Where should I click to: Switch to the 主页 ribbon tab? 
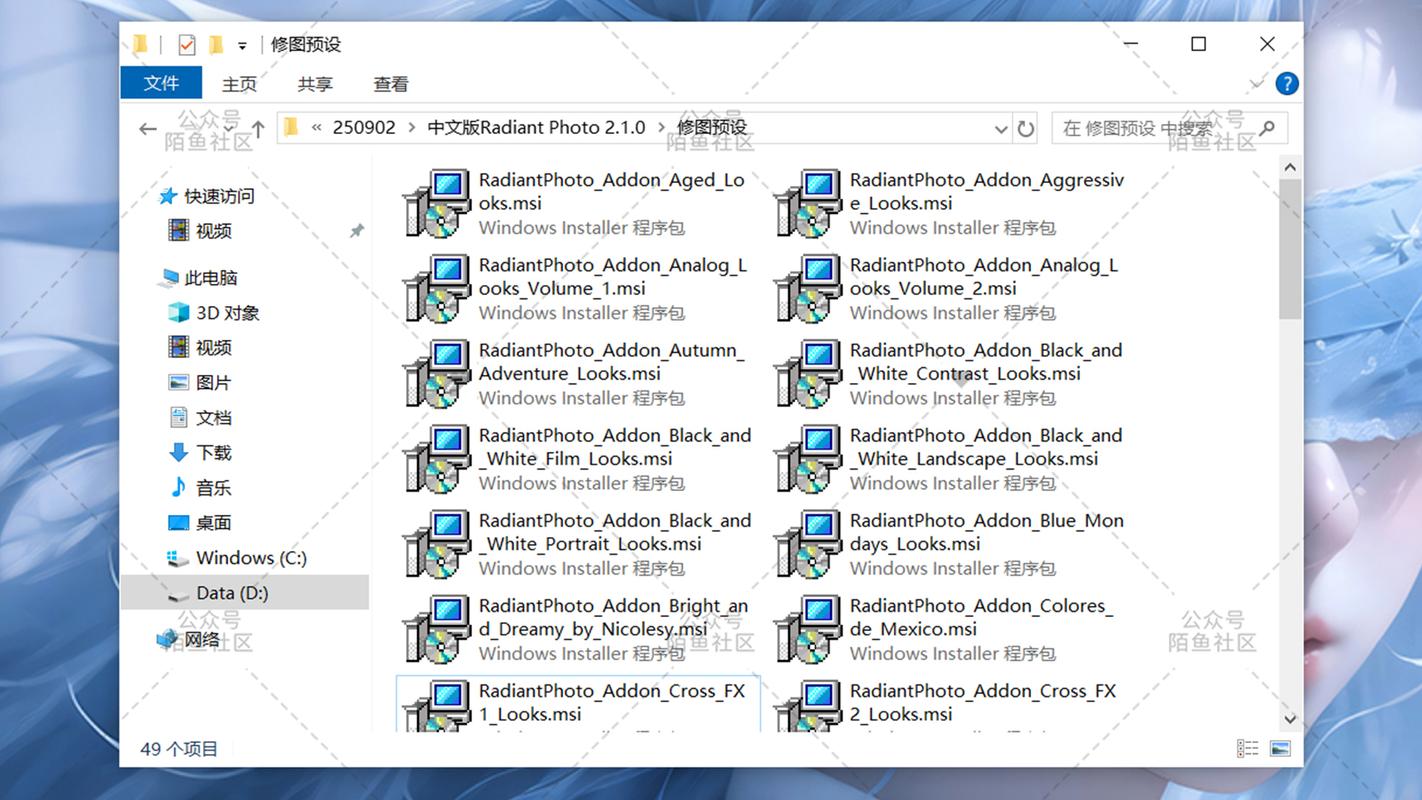239,84
